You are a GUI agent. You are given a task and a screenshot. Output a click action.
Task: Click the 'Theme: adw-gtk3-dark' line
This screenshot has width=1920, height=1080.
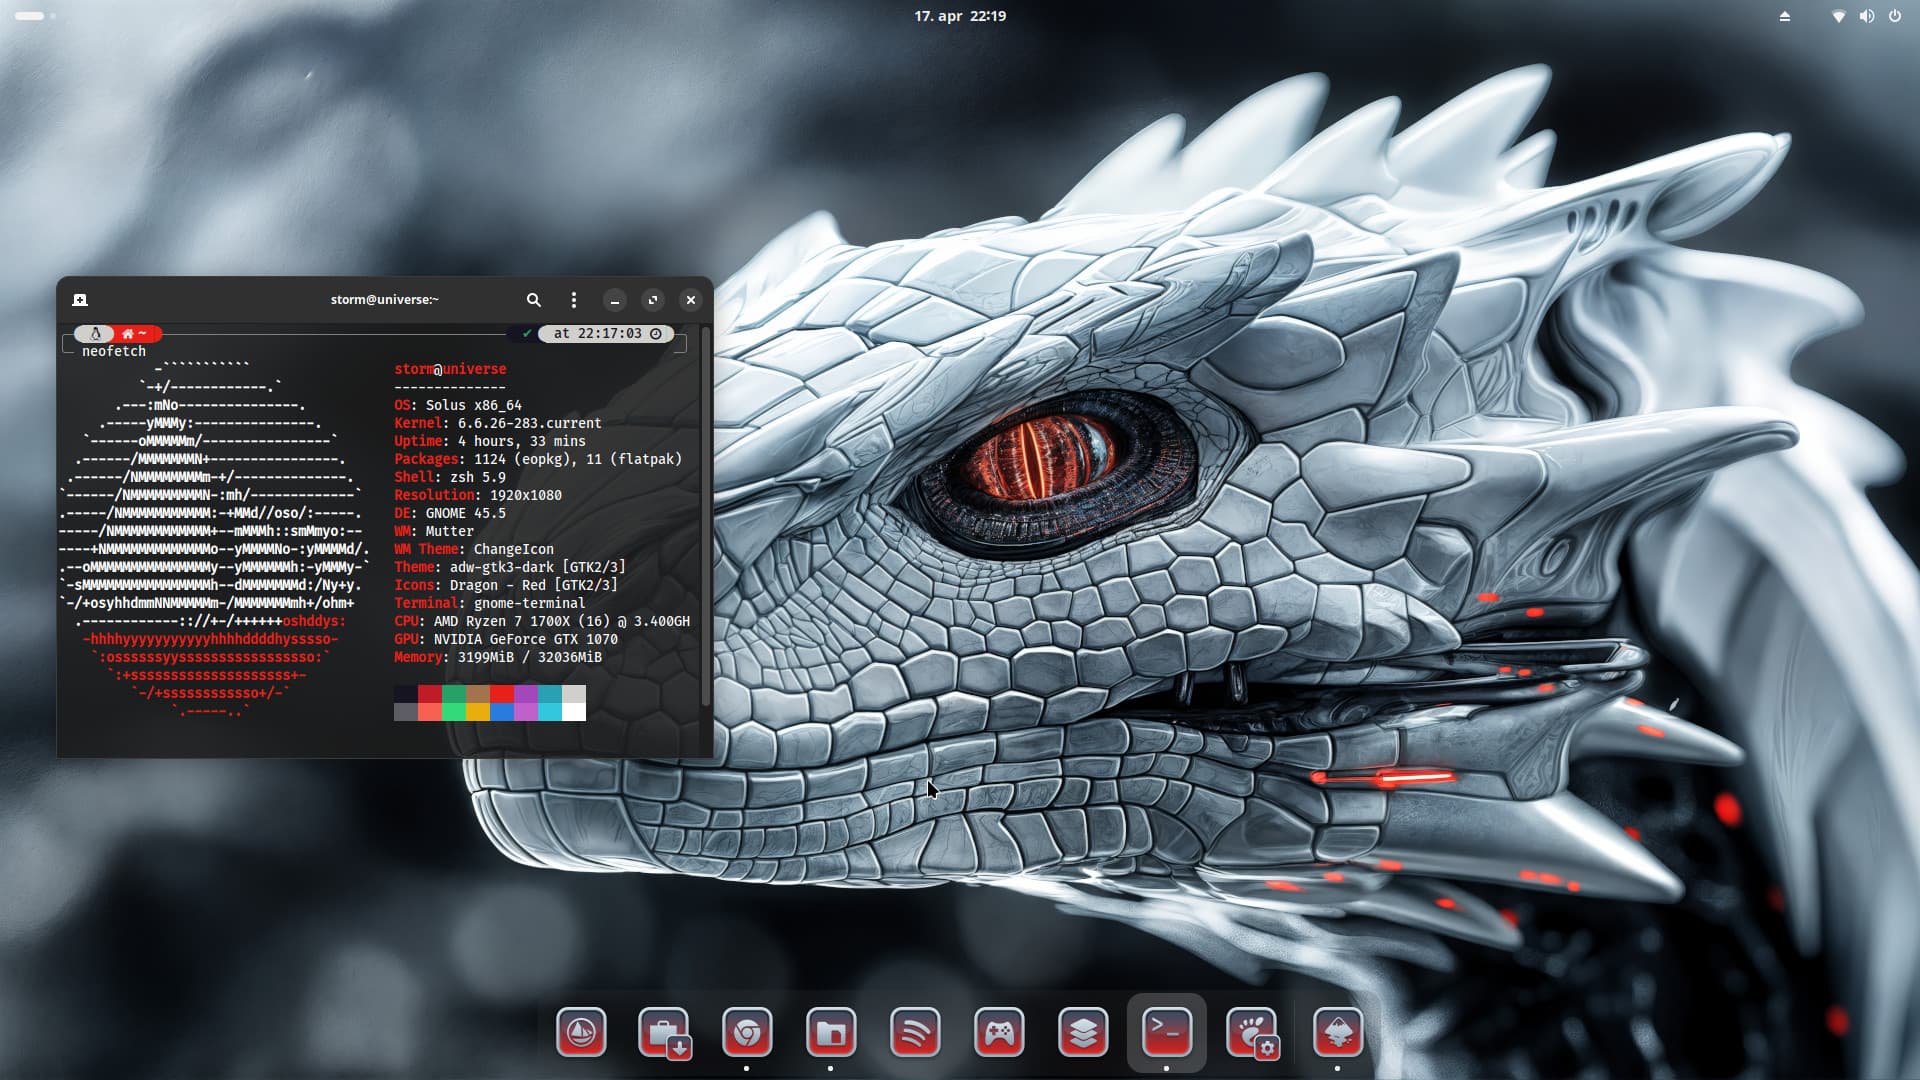pyautogui.click(x=510, y=567)
